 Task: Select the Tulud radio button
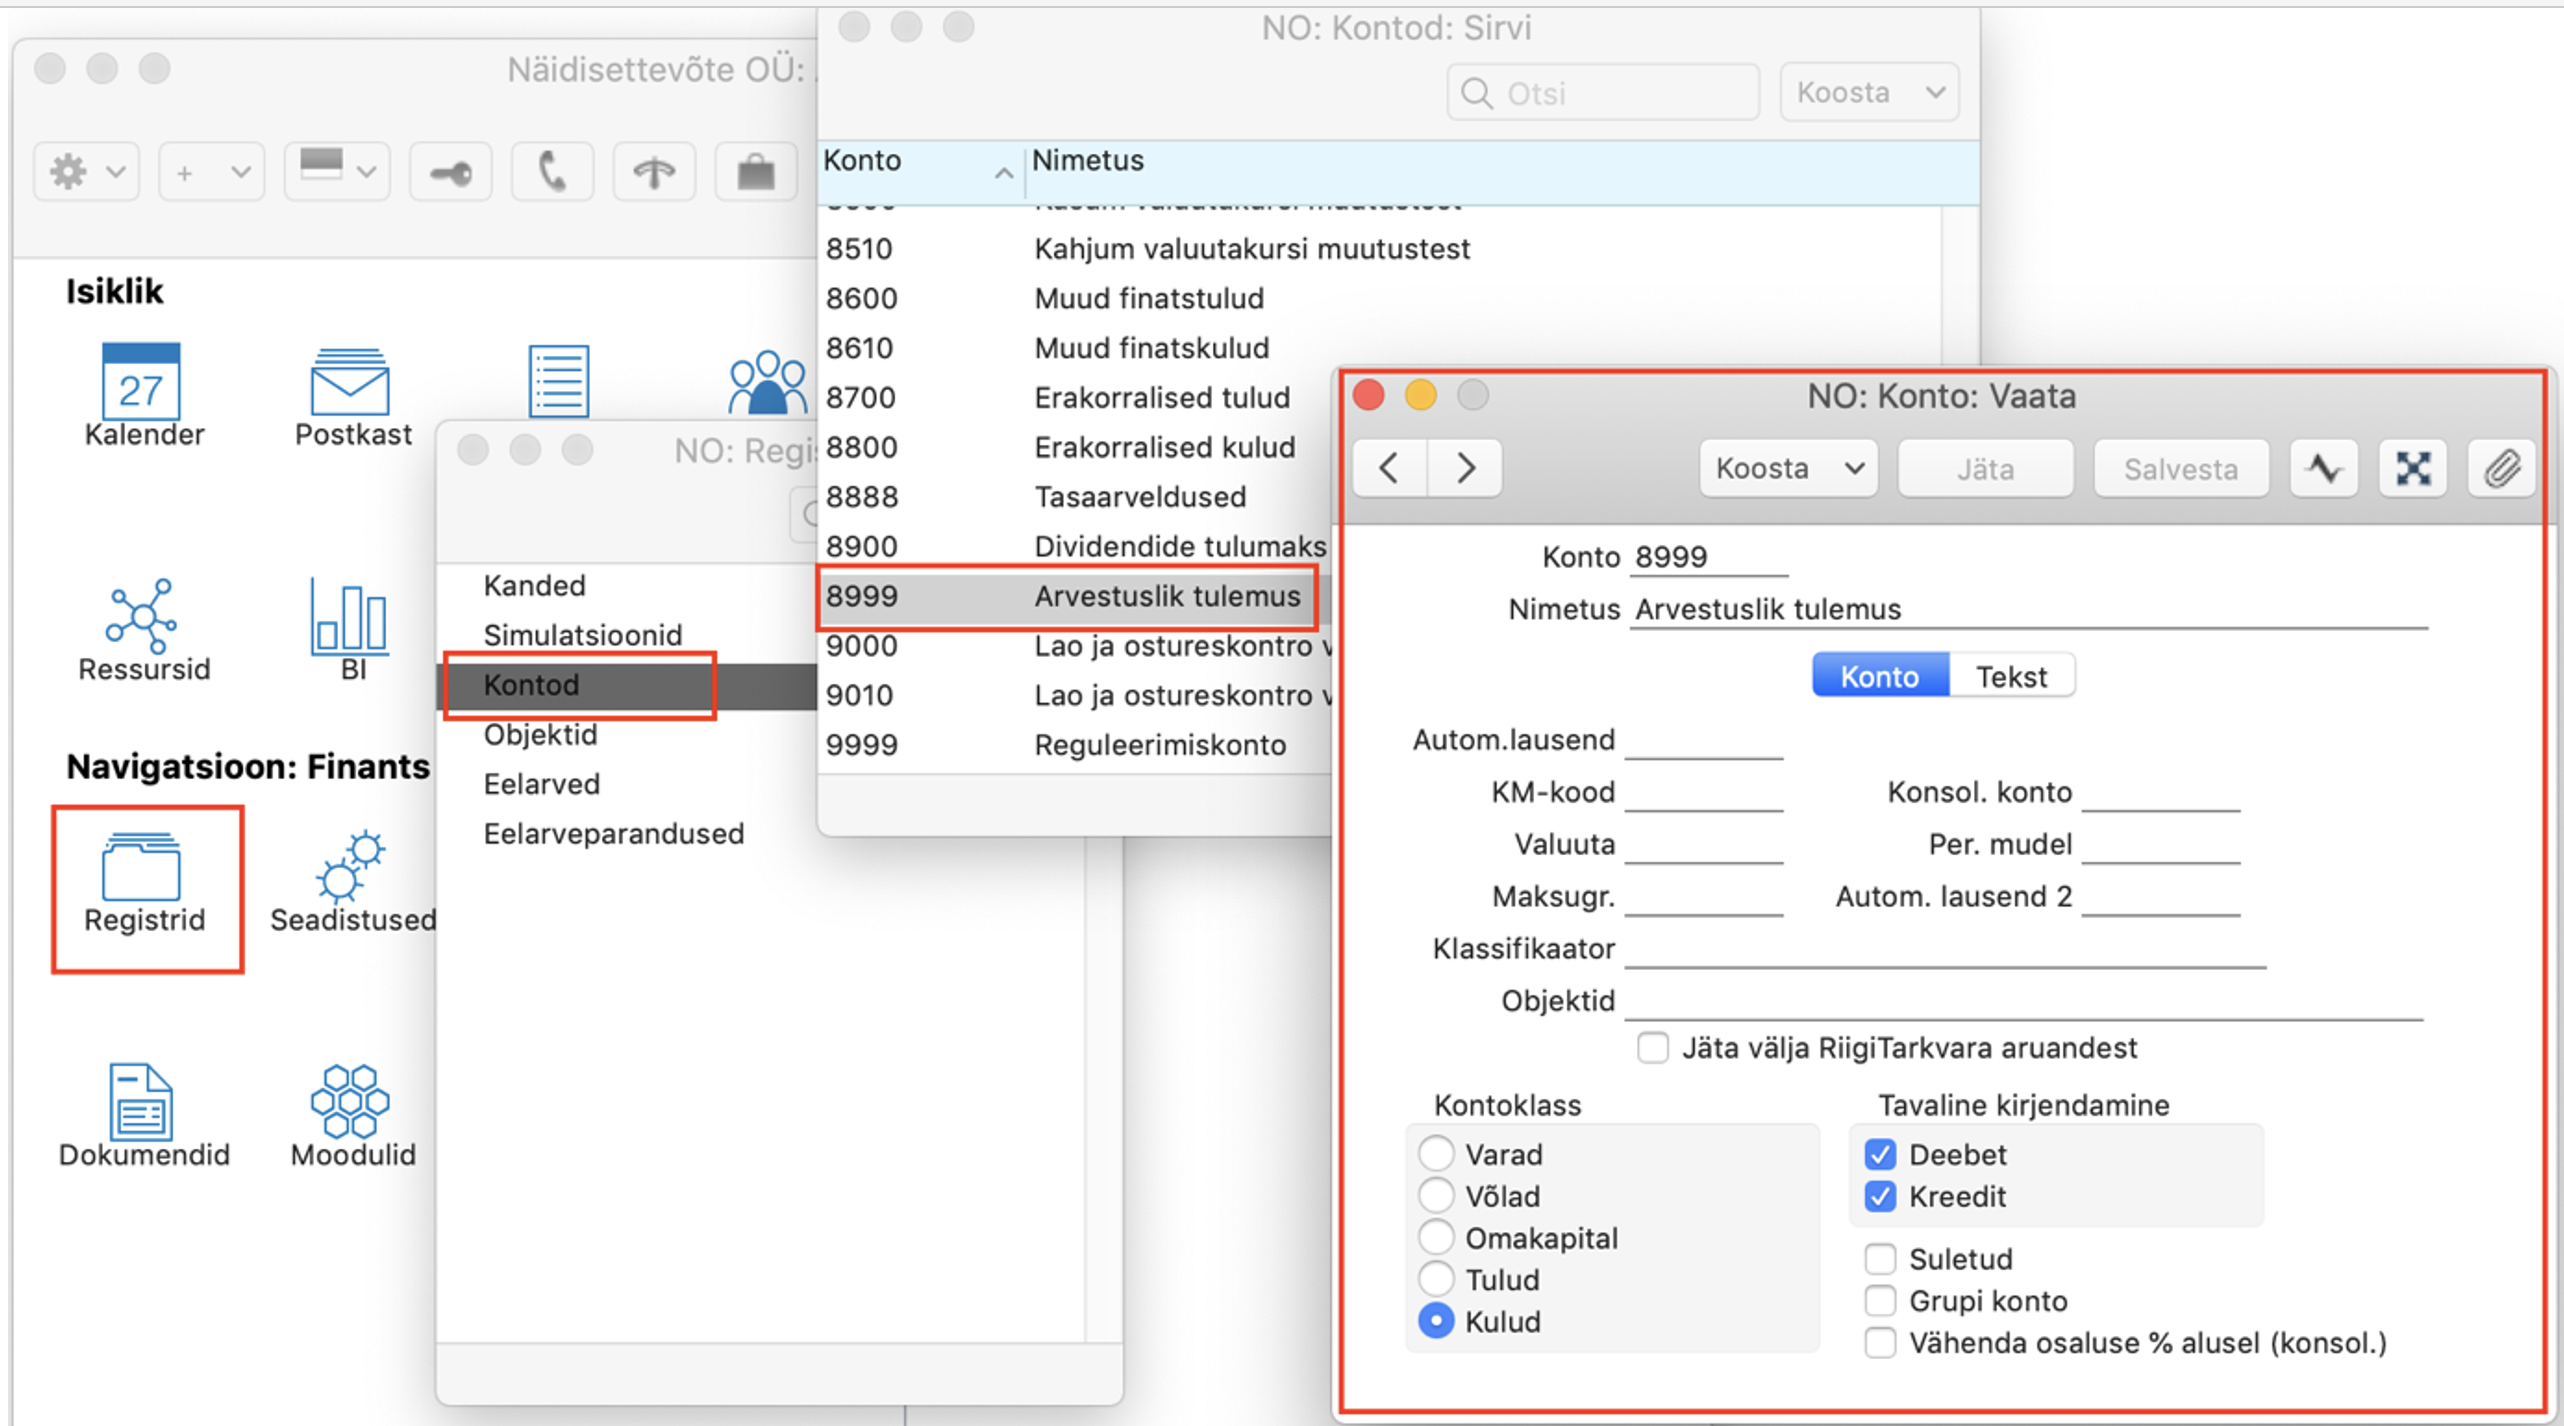point(1436,1279)
